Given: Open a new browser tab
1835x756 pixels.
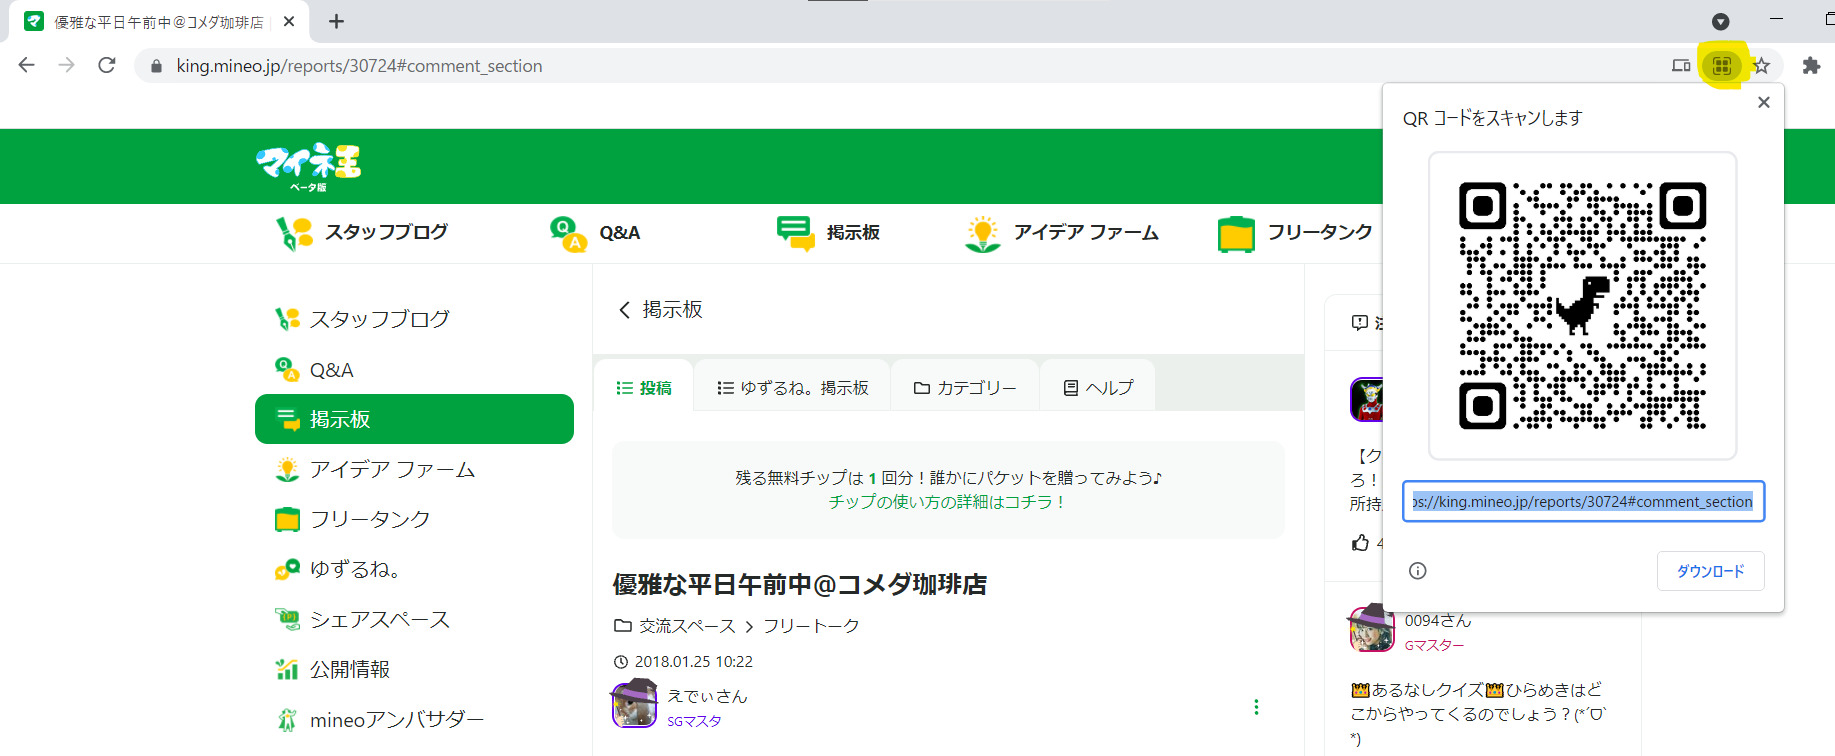Looking at the screenshot, I should [x=336, y=22].
